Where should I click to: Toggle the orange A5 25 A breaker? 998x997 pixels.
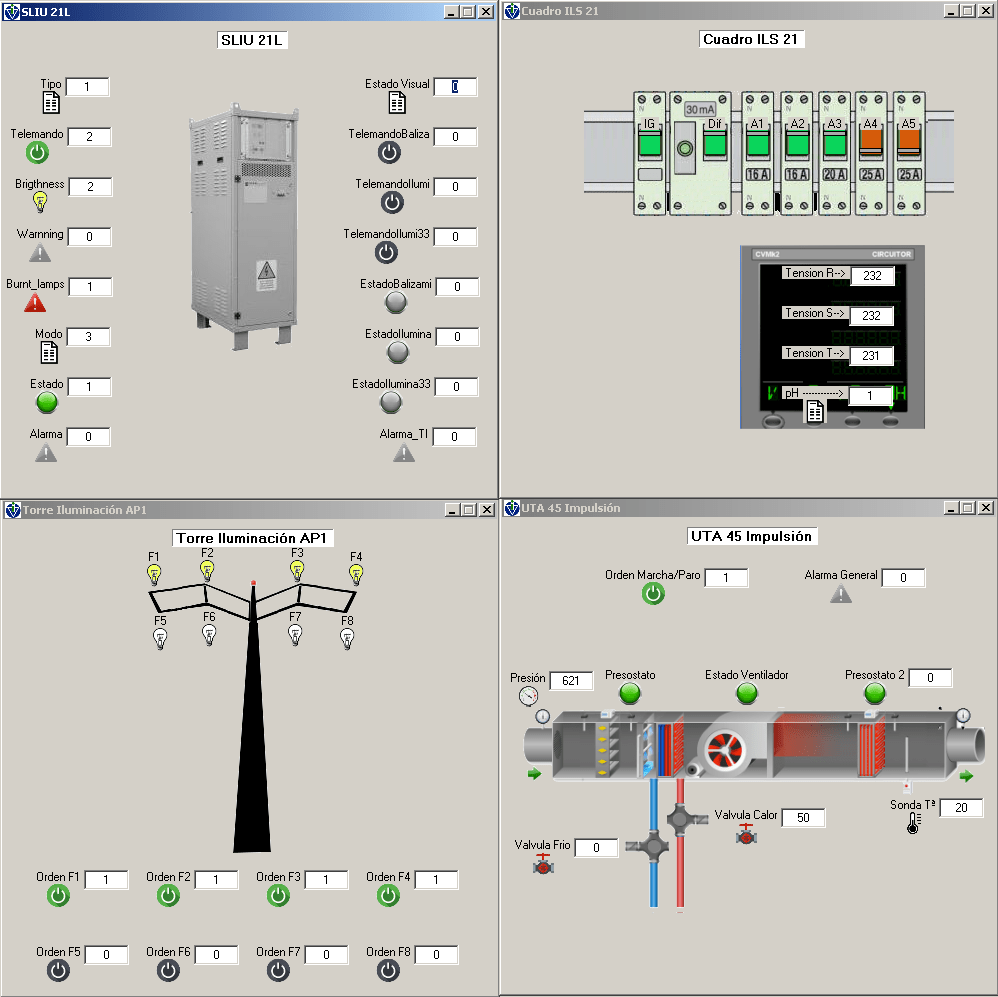tap(908, 141)
